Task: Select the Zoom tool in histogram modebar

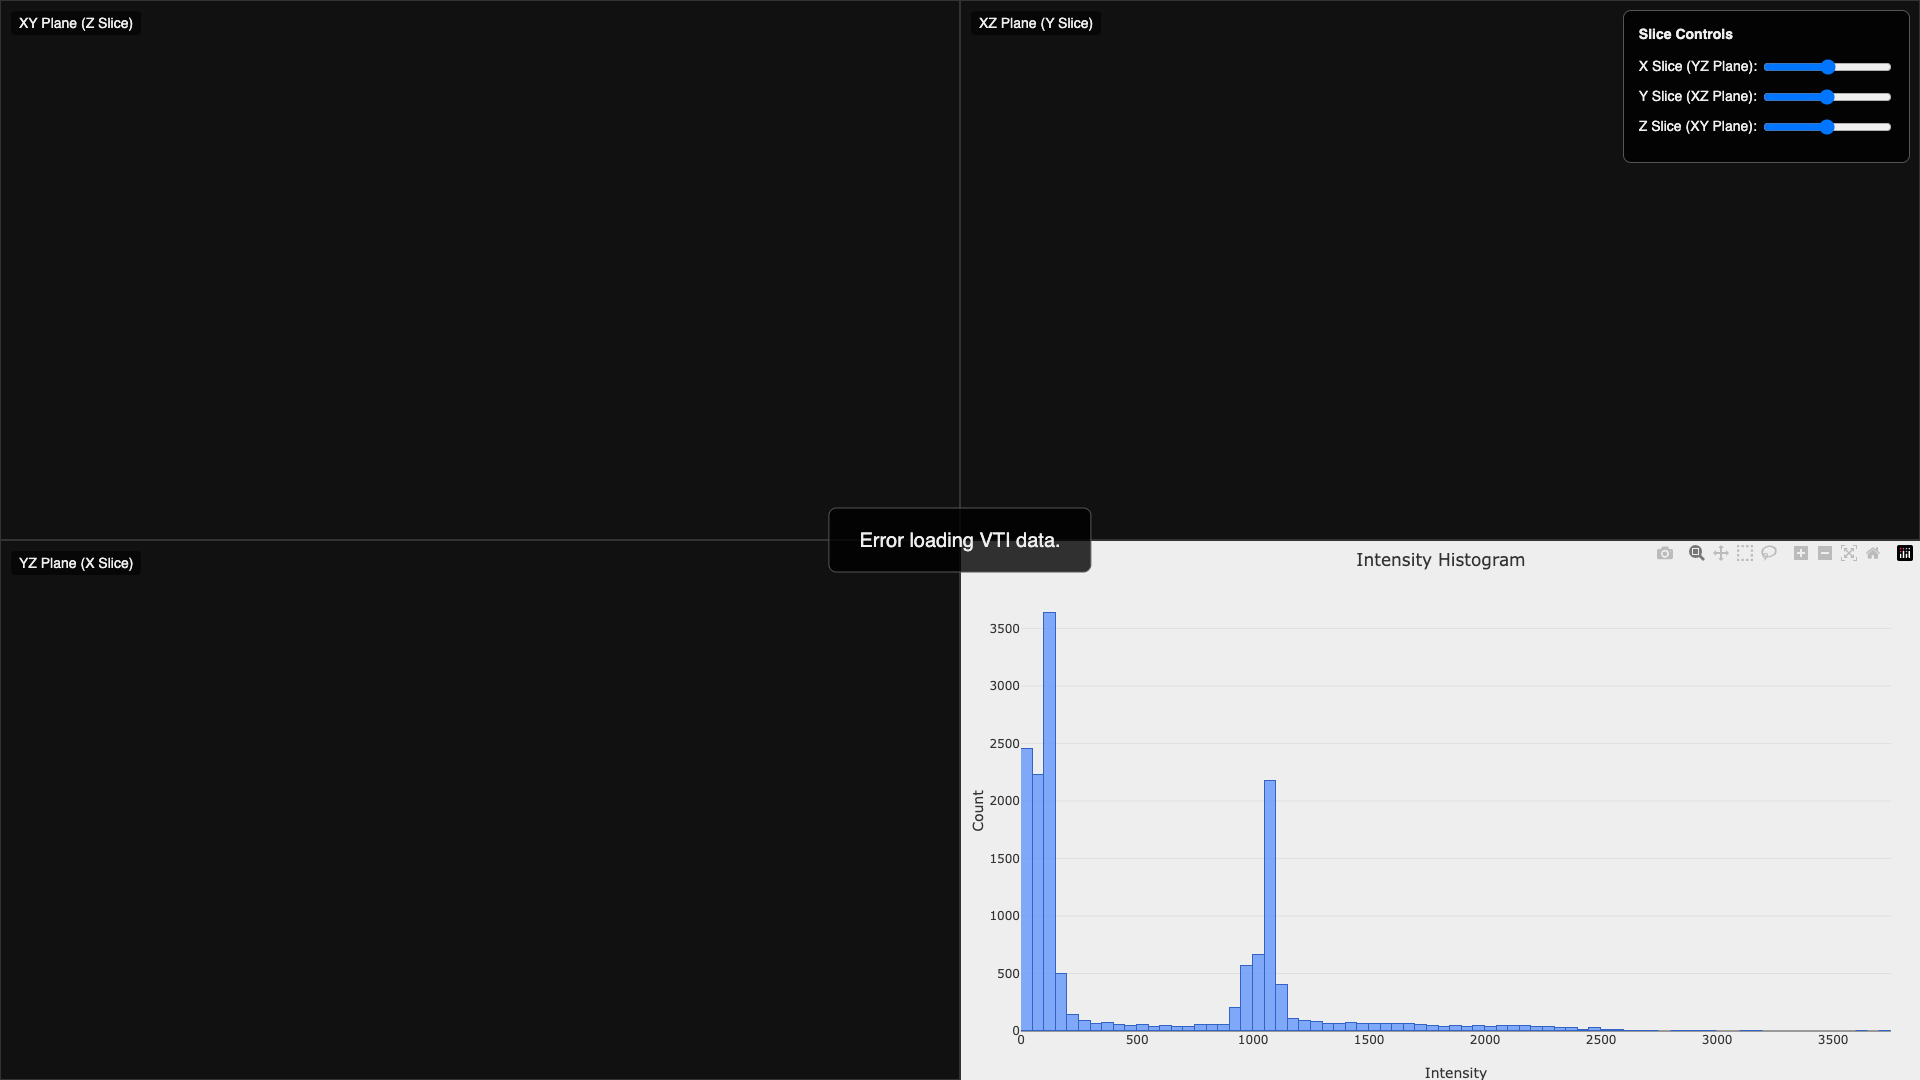Action: point(1696,553)
